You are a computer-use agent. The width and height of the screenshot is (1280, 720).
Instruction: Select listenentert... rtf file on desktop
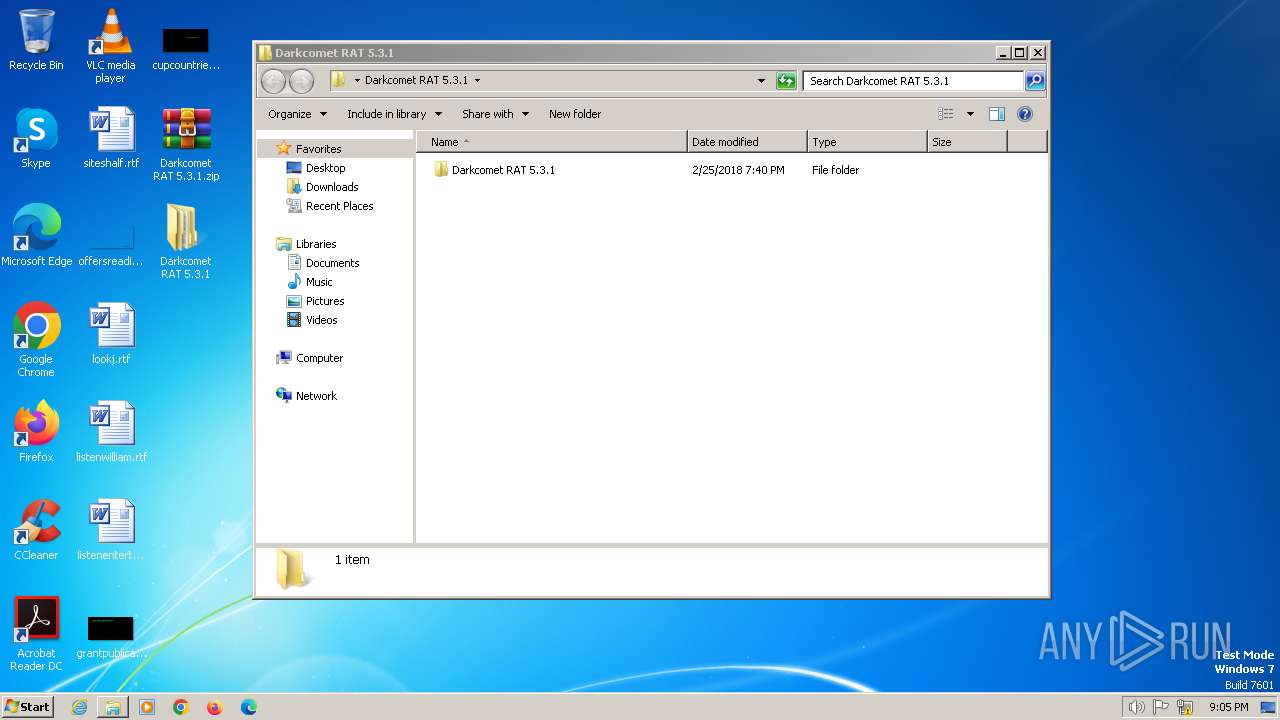(111, 530)
